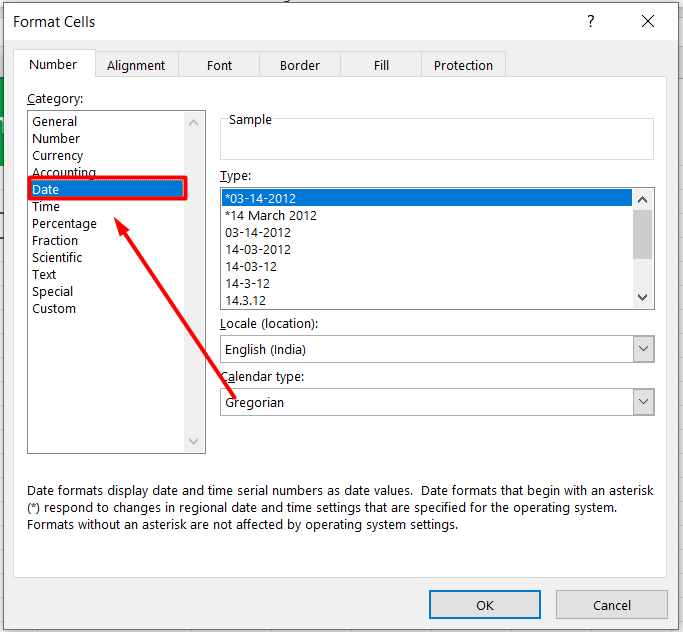Click the Category list scroll up arrow

point(194,123)
